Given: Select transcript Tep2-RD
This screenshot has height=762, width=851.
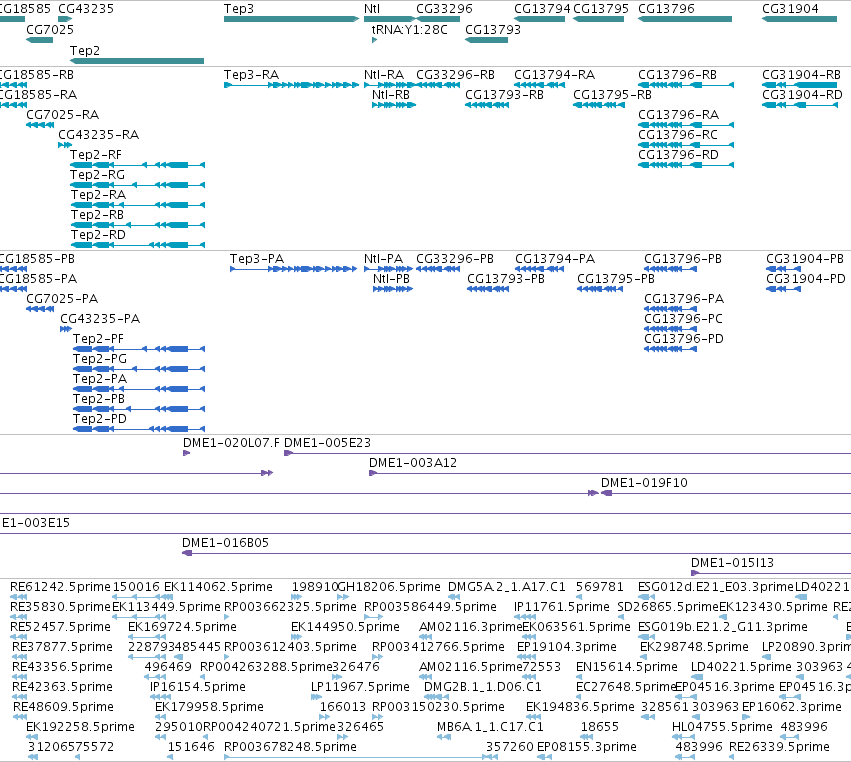Looking at the screenshot, I should point(98,236).
